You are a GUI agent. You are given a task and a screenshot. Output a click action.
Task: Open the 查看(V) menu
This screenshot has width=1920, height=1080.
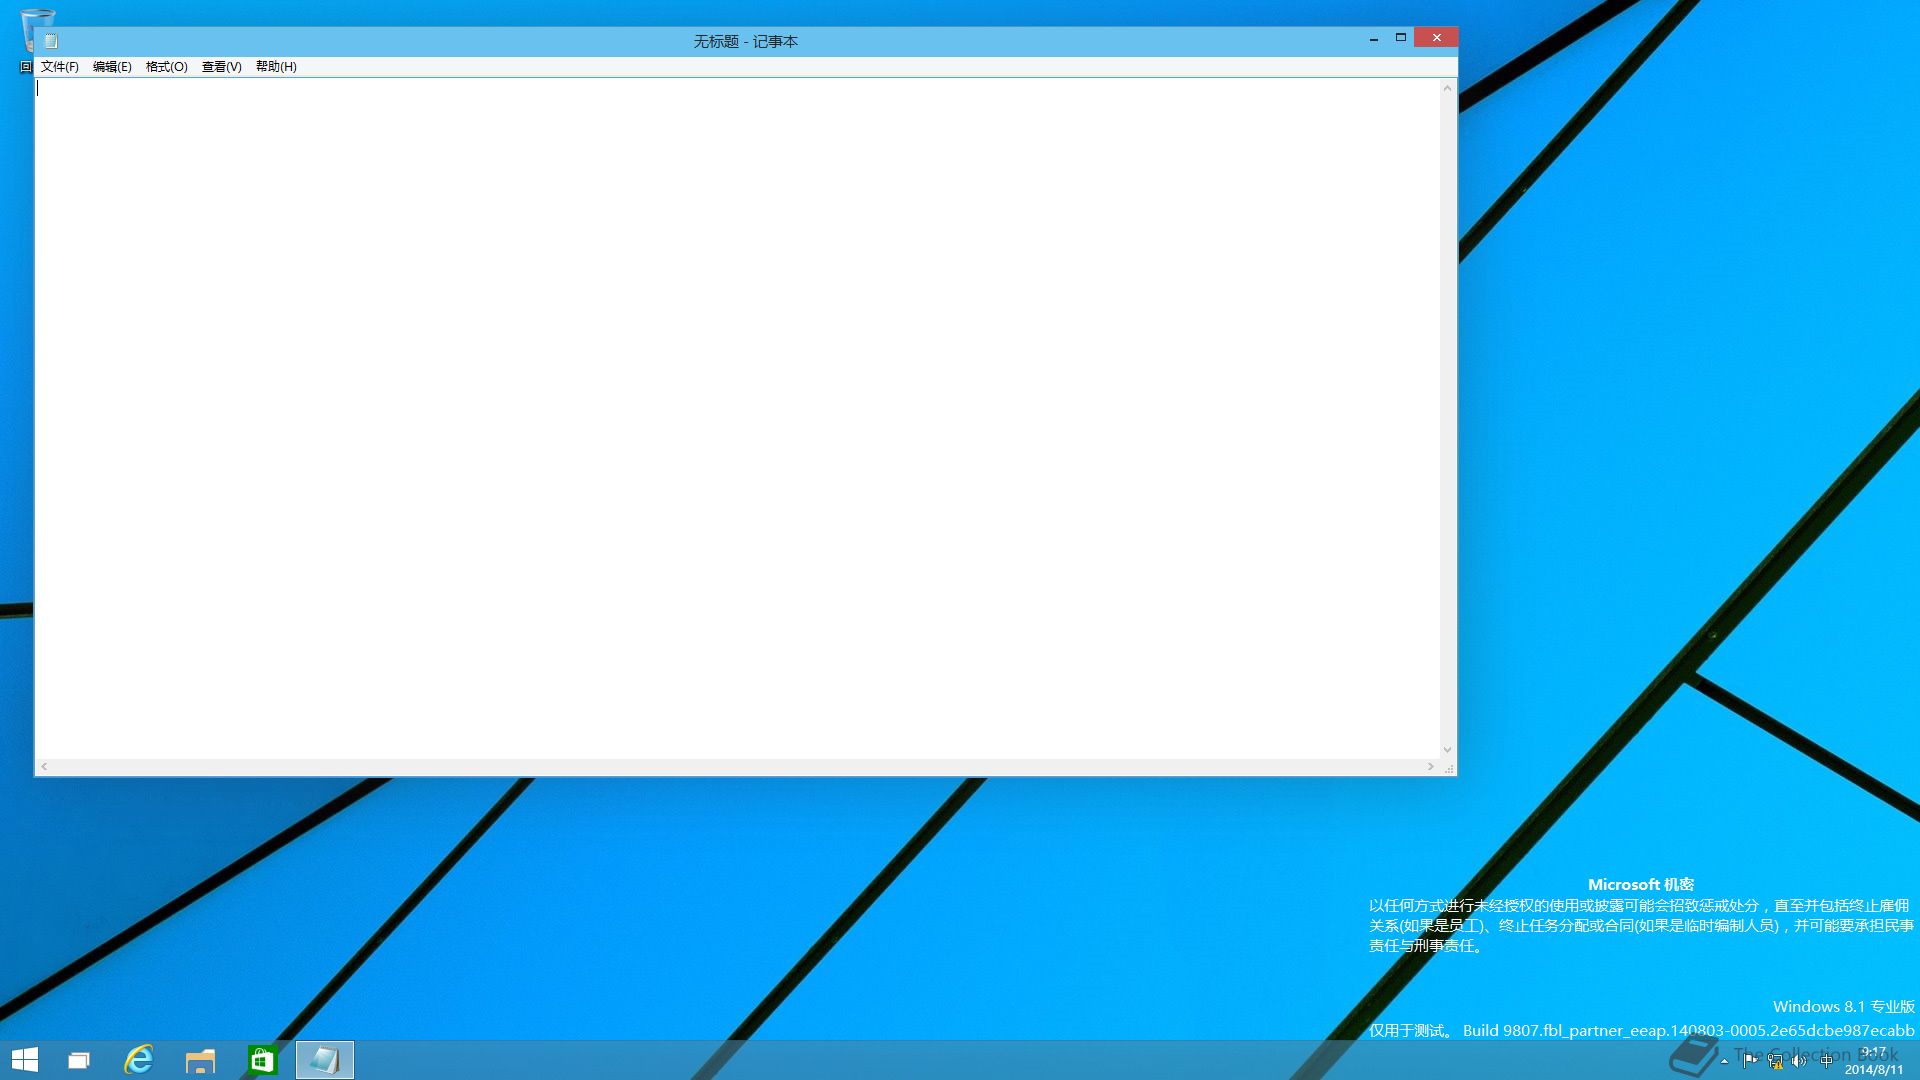tap(222, 67)
